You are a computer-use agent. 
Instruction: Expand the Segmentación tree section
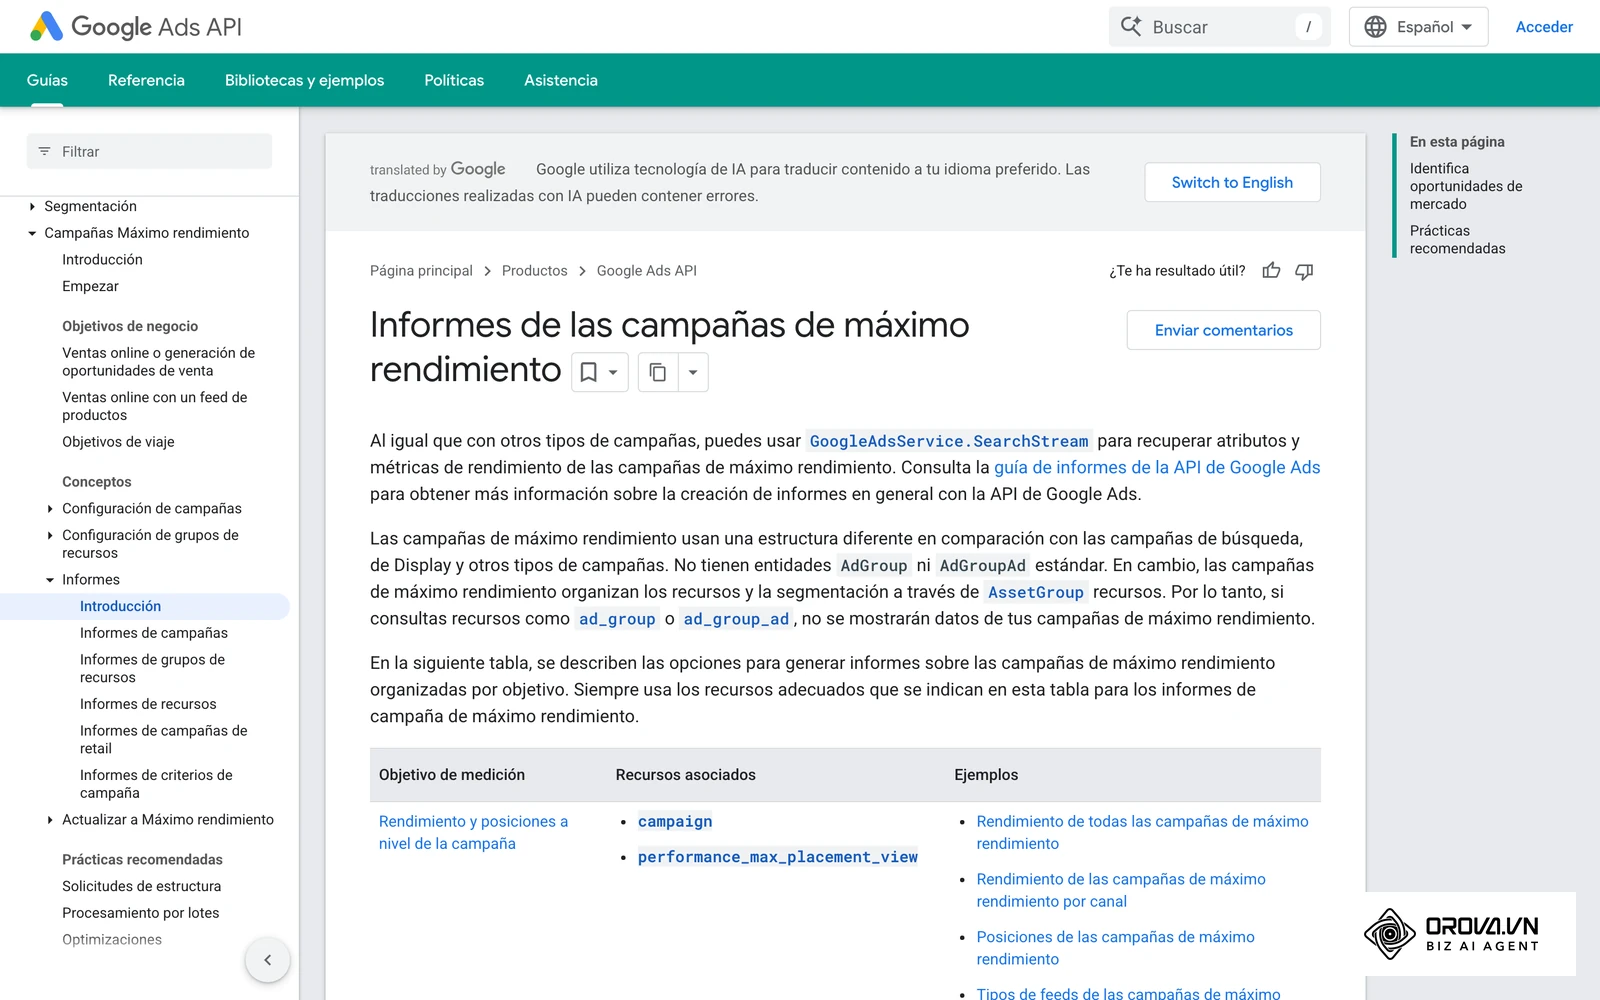(x=32, y=206)
